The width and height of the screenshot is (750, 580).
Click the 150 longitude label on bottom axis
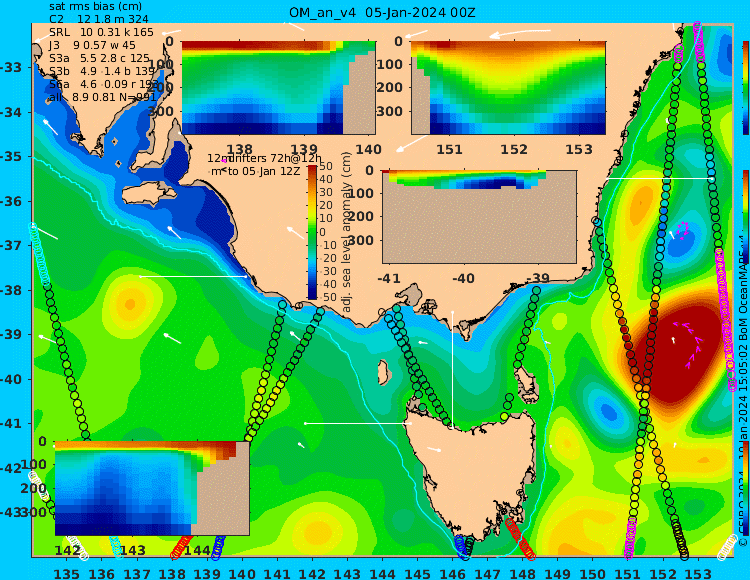click(593, 573)
